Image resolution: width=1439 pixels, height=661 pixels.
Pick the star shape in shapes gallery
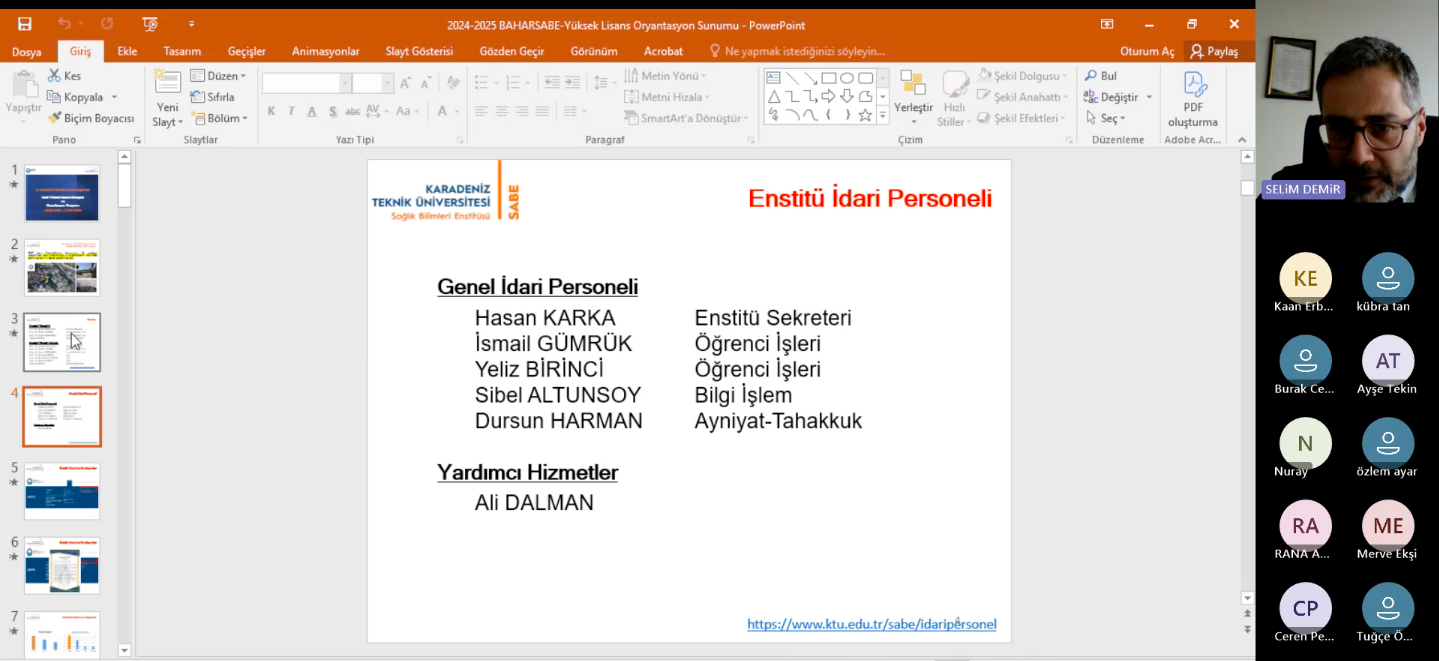[866, 115]
